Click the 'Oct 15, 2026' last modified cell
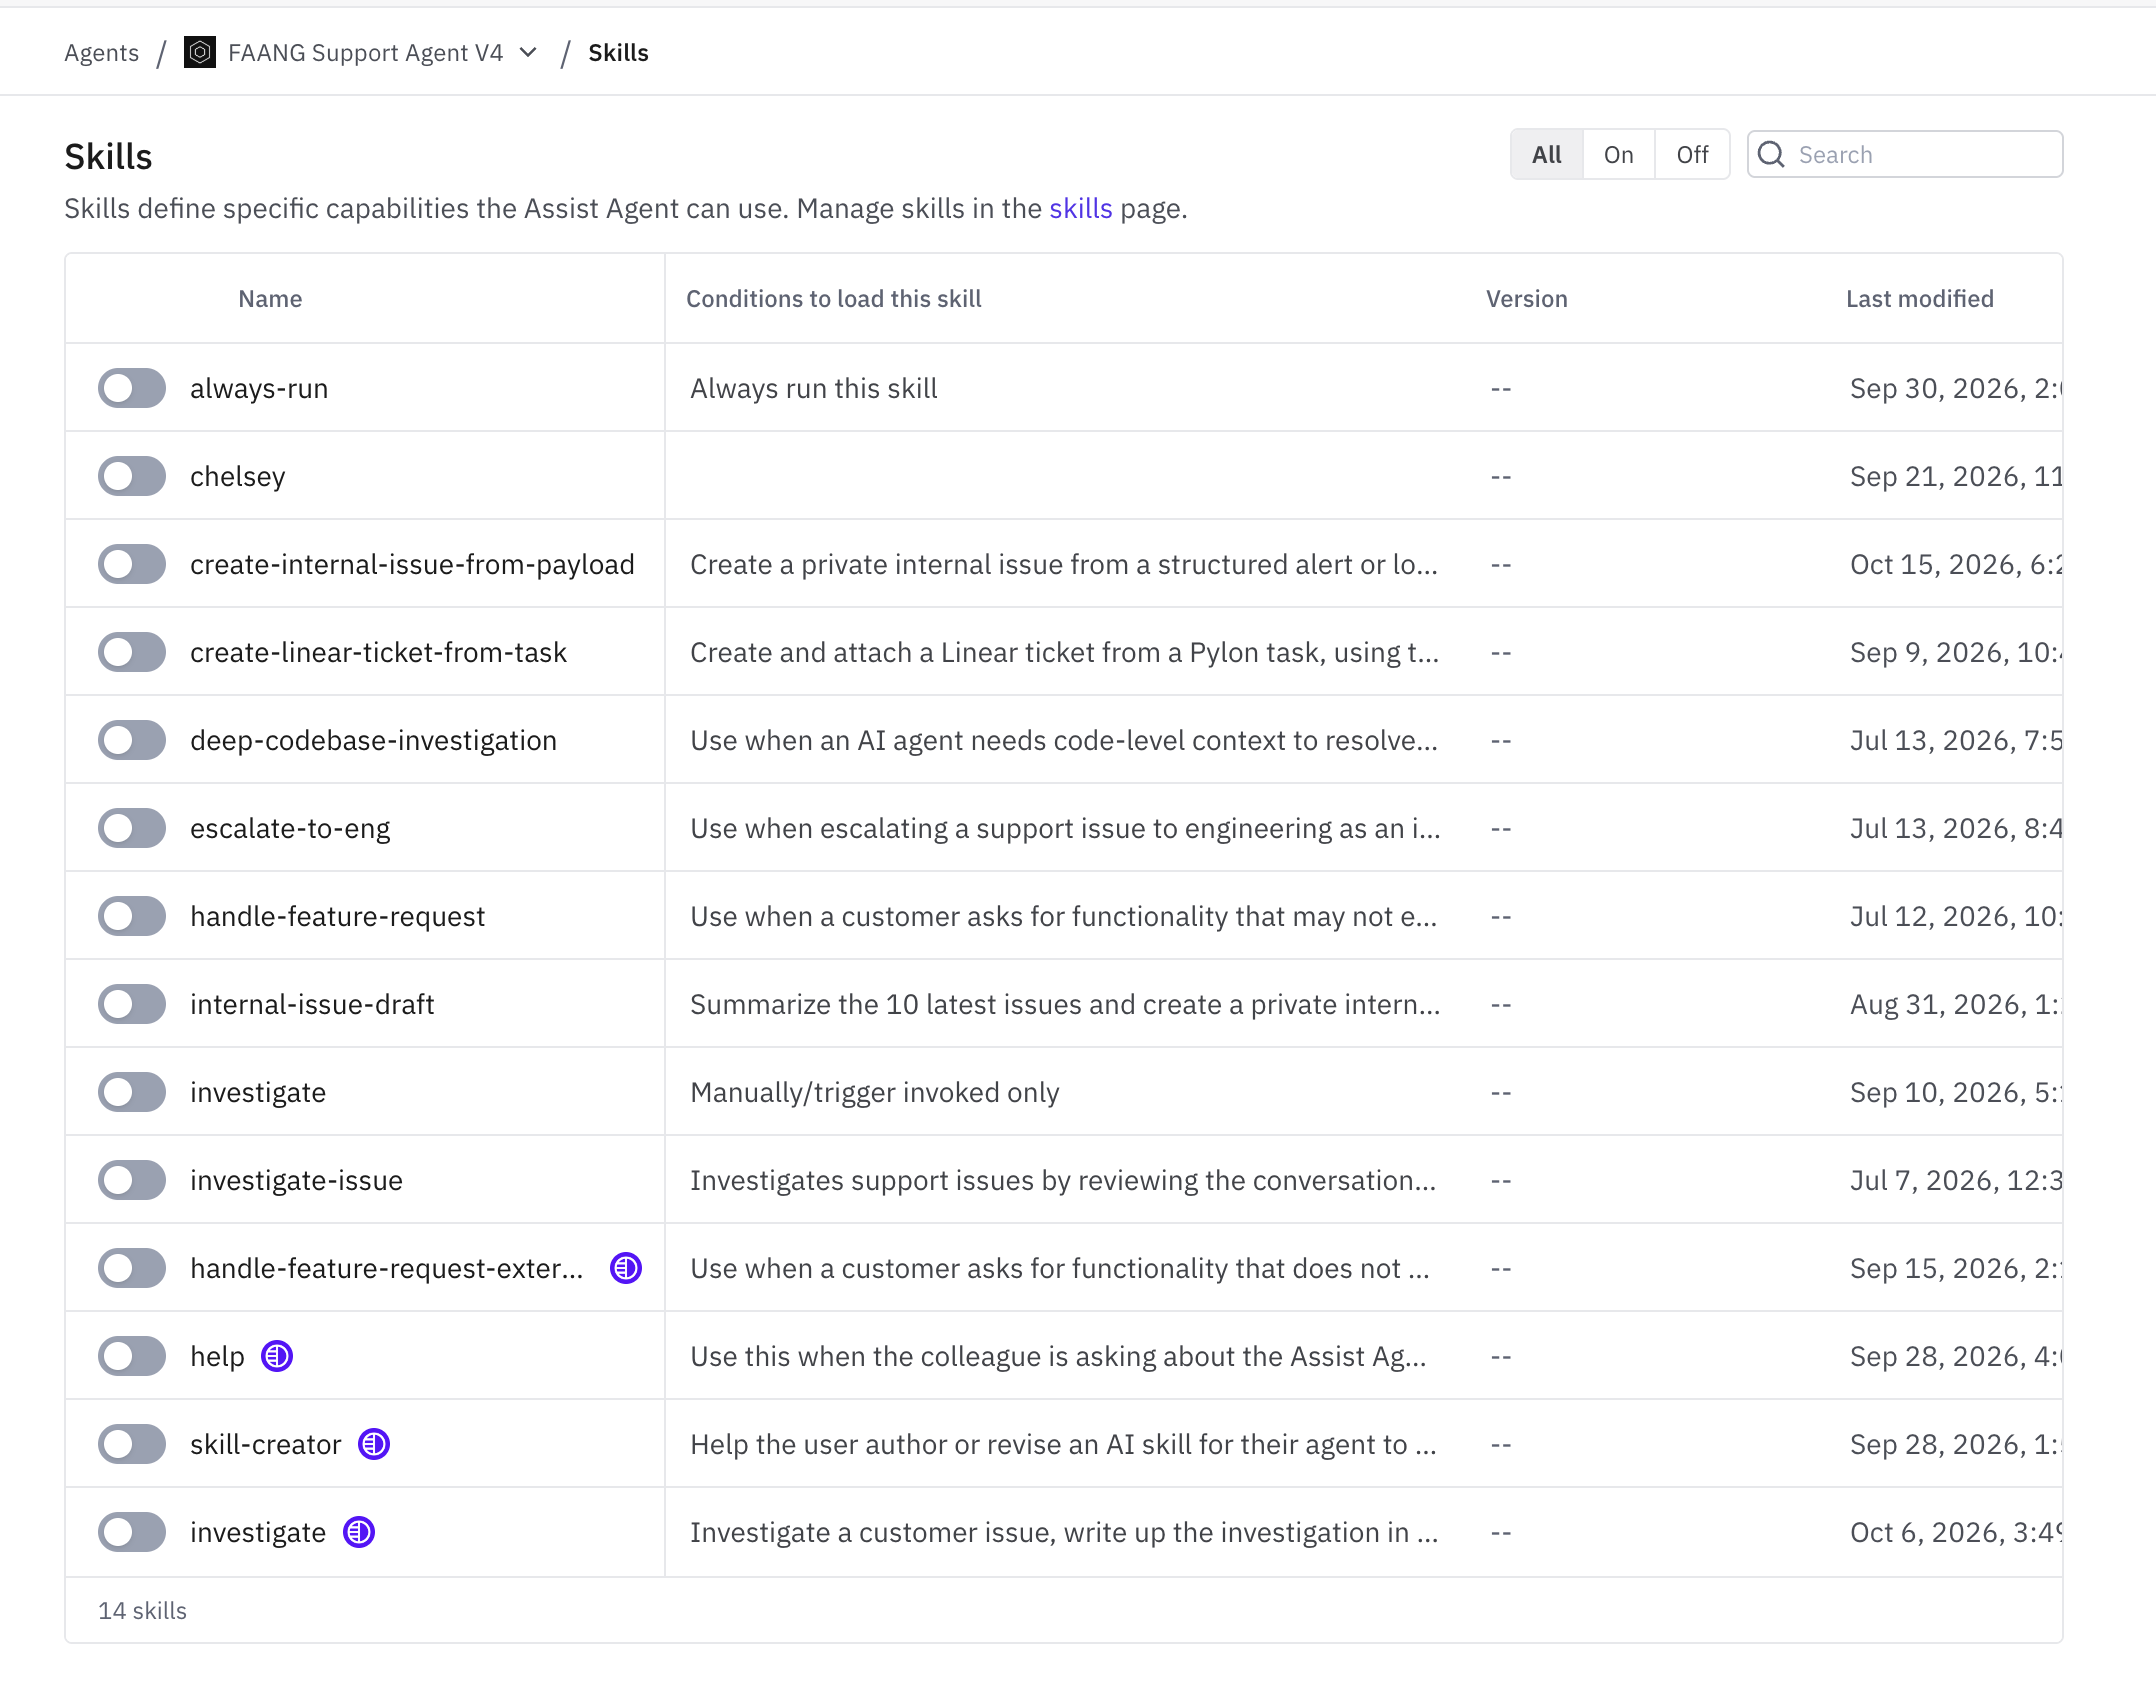The width and height of the screenshot is (2156, 1690). click(1955, 564)
